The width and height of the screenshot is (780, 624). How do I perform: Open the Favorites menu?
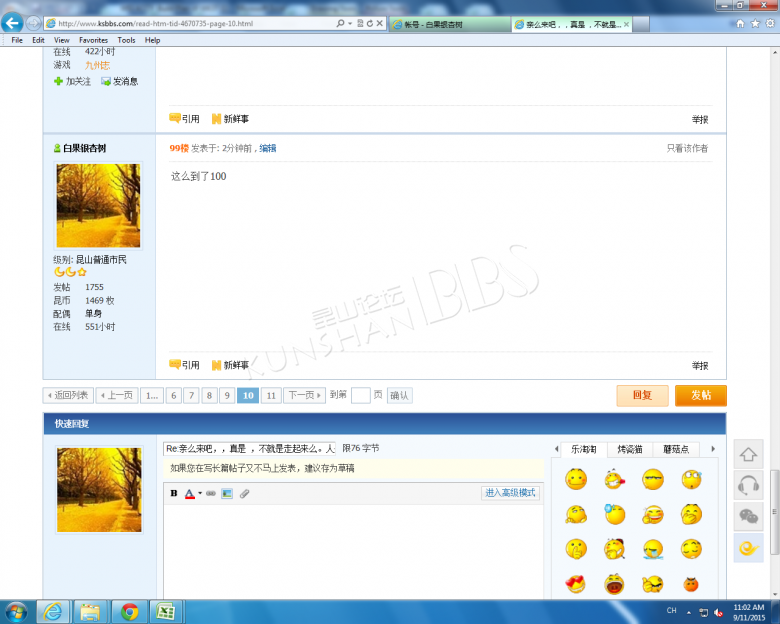[x=94, y=40]
